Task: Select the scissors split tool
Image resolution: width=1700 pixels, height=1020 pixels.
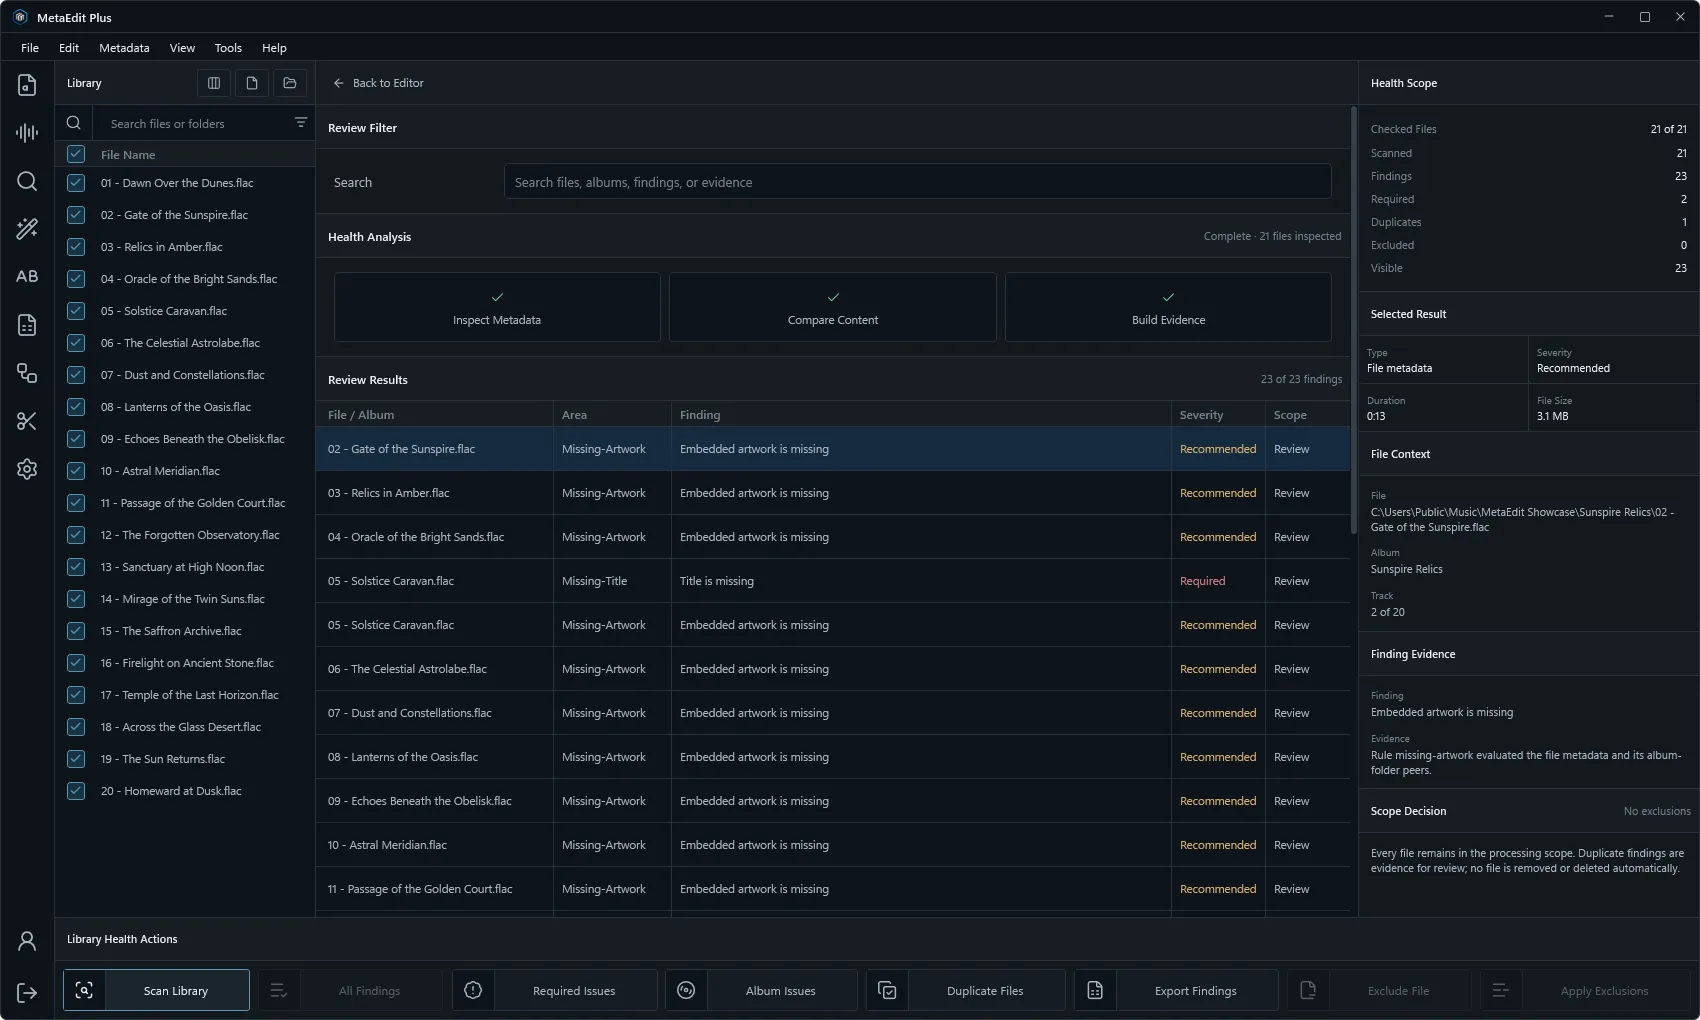Action: click(27, 421)
